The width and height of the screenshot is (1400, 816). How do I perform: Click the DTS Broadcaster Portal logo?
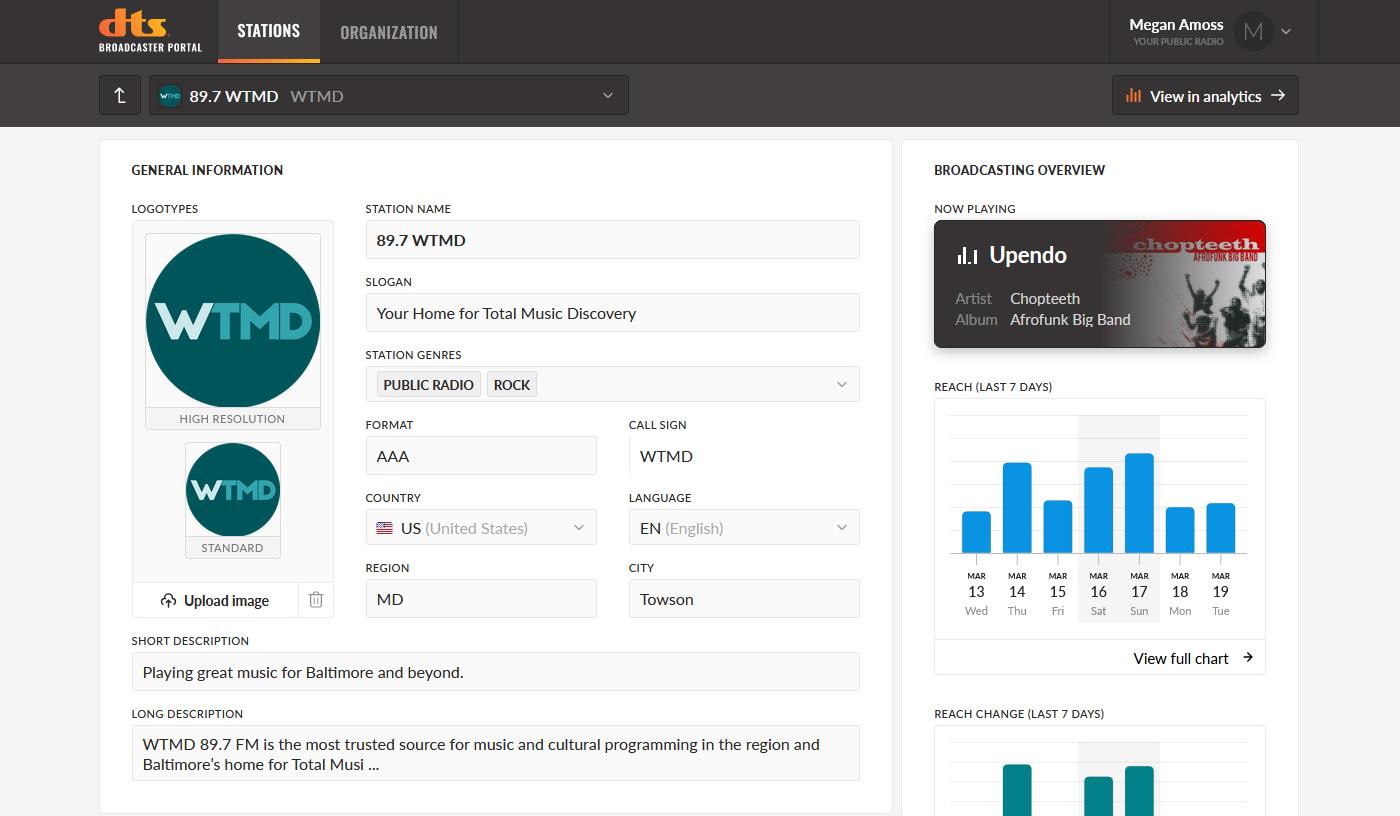pyautogui.click(x=150, y=31)
